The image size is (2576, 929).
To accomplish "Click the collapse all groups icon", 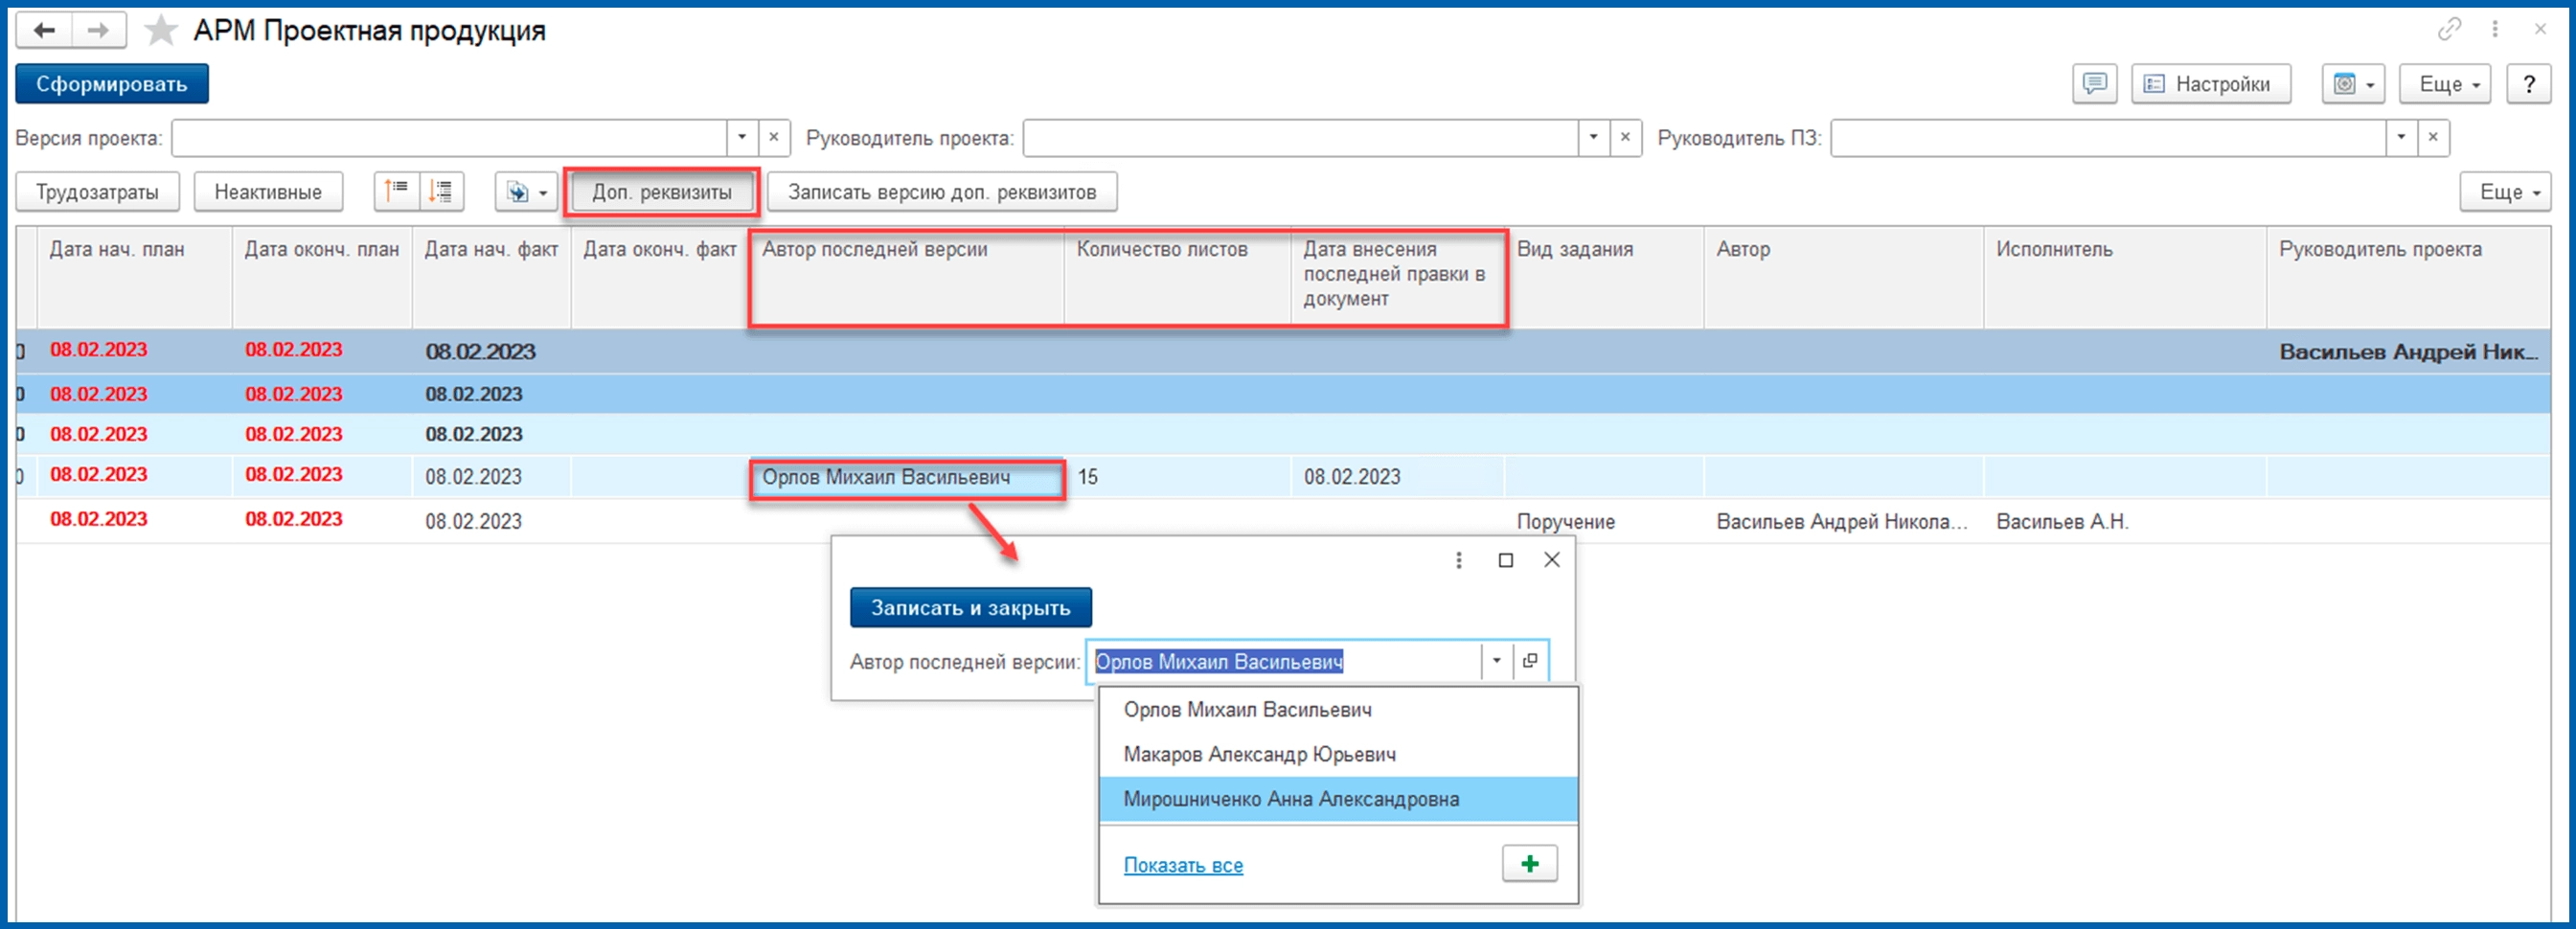I will [x=397, y=191].
